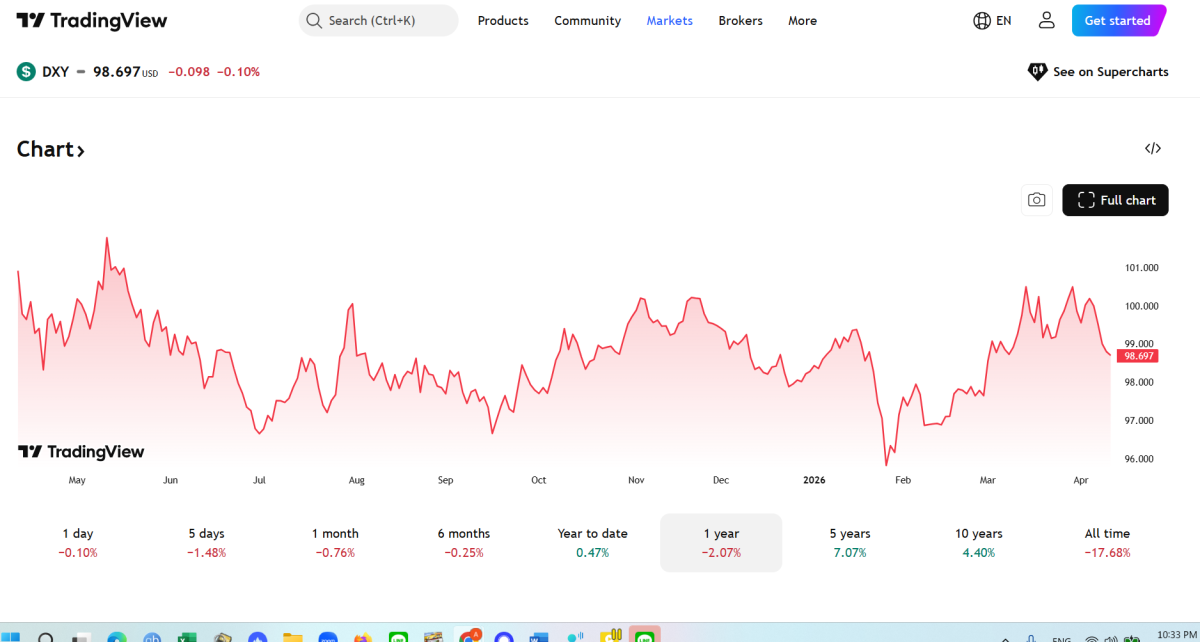Open the Brokers menu

740,20
